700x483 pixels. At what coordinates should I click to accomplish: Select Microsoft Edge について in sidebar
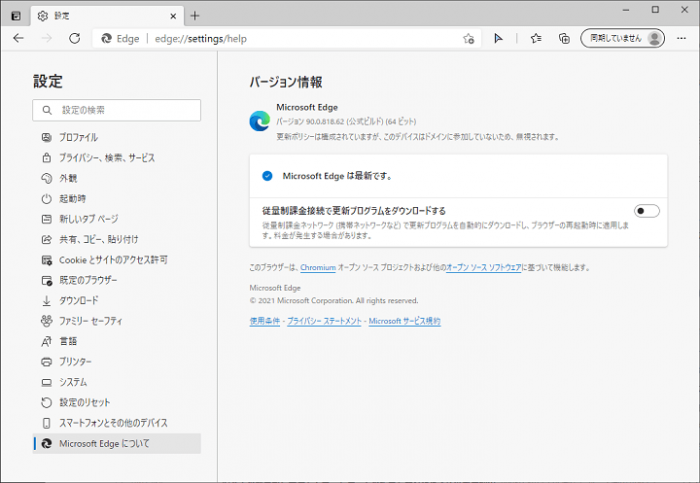click(x=117, y=444)
